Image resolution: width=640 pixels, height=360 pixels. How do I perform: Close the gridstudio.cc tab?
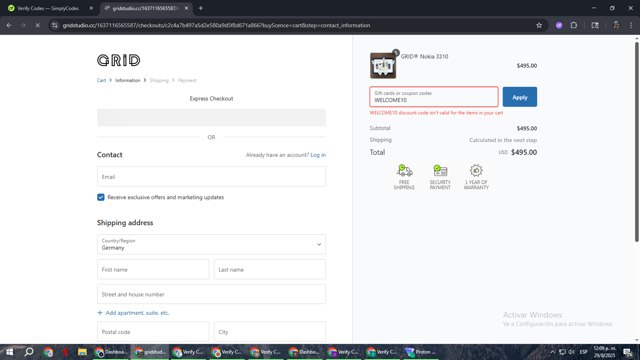[186, 8]
